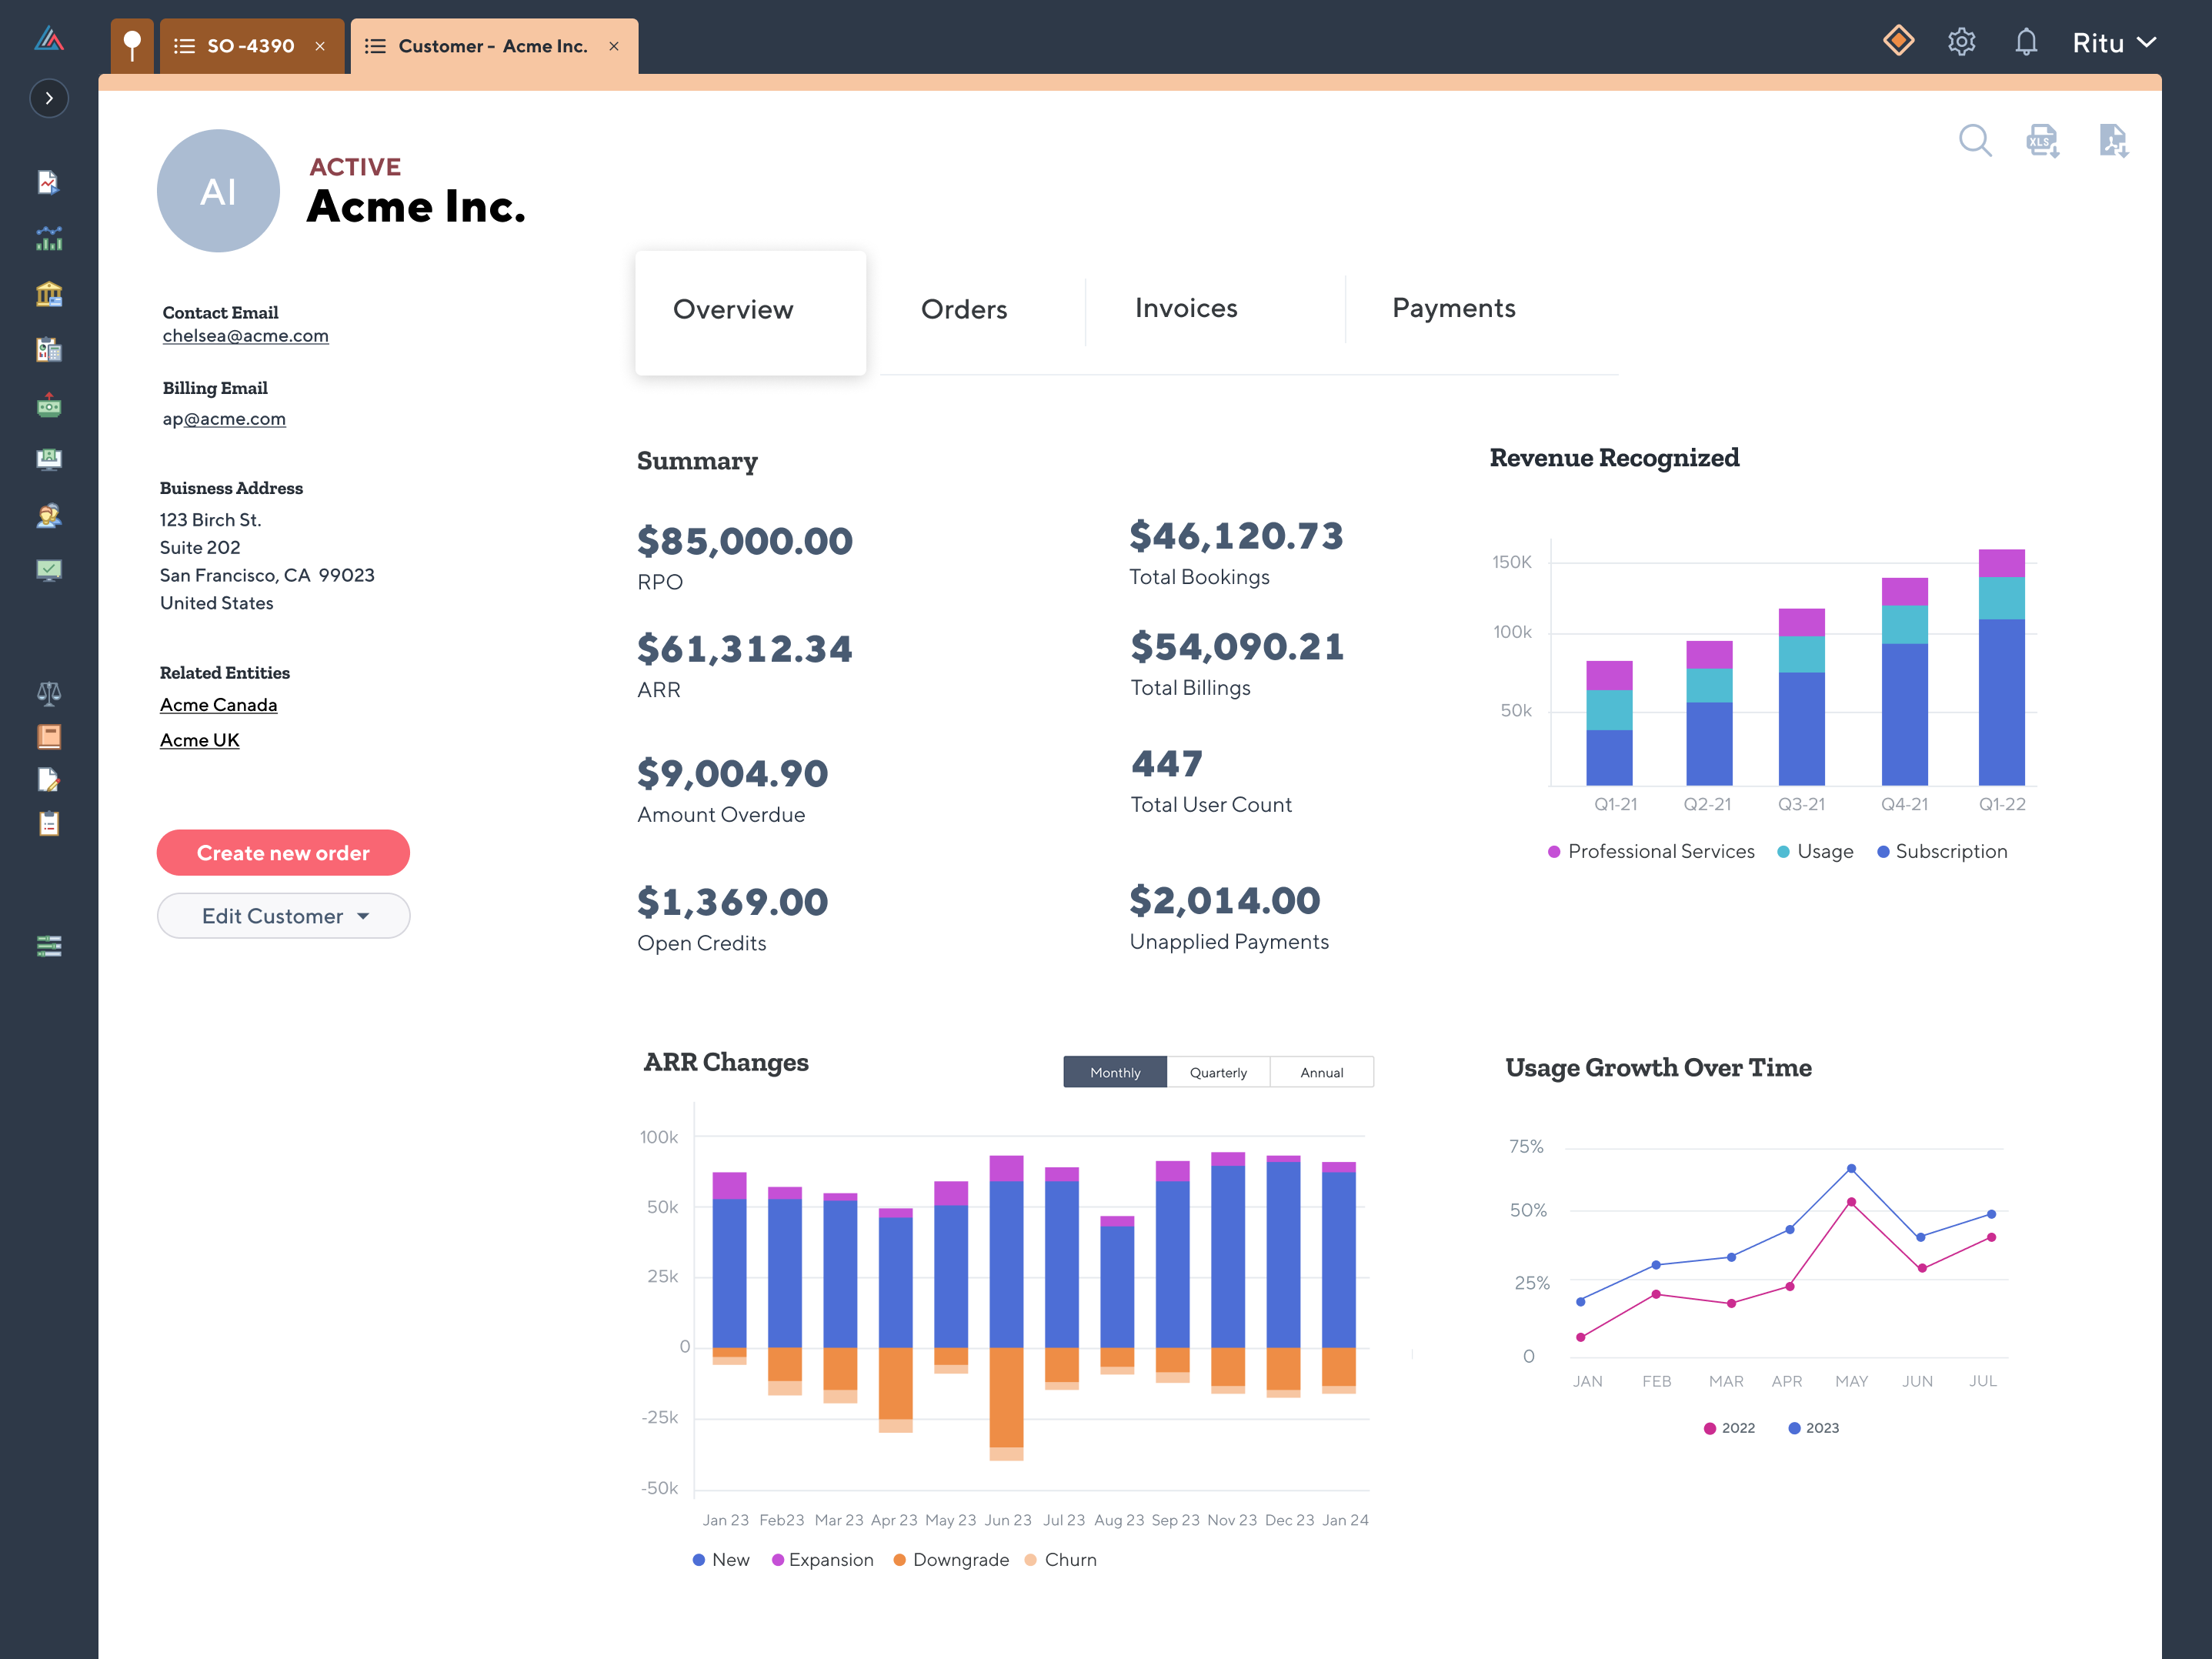Image resolution: width=2212 pixels, height=1659 pixels.
Task: Click the orange diamond icon in header
Action: (x=1898, y=41)
